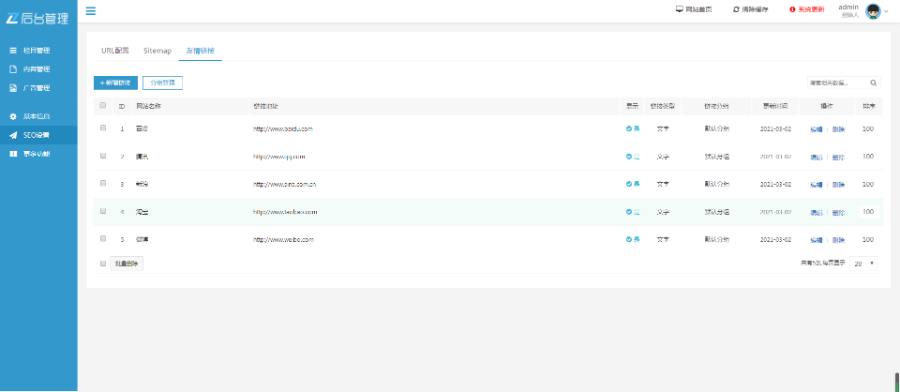900x392 pixels.
Task: Click the sort value 100 in the weibo row
Action: click(868, 239)
